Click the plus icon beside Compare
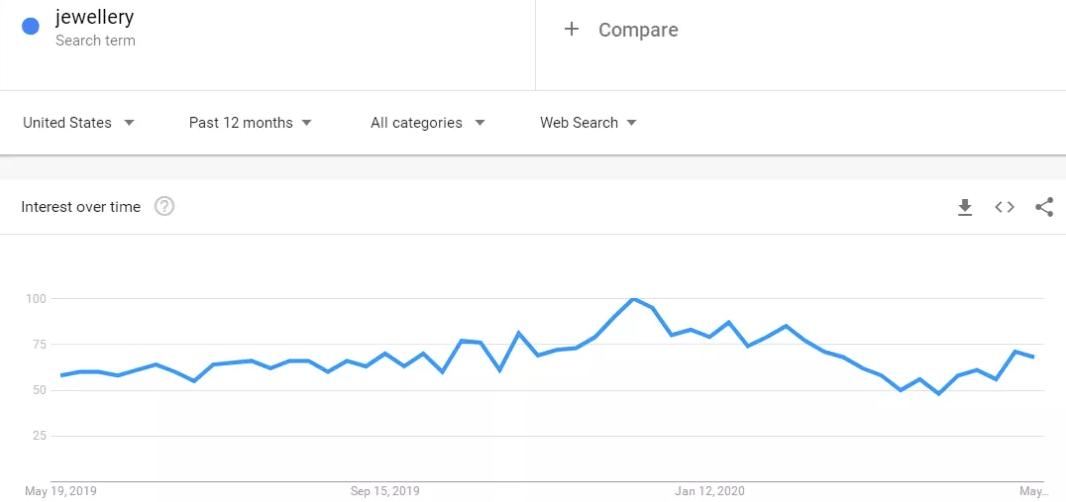 572,29
